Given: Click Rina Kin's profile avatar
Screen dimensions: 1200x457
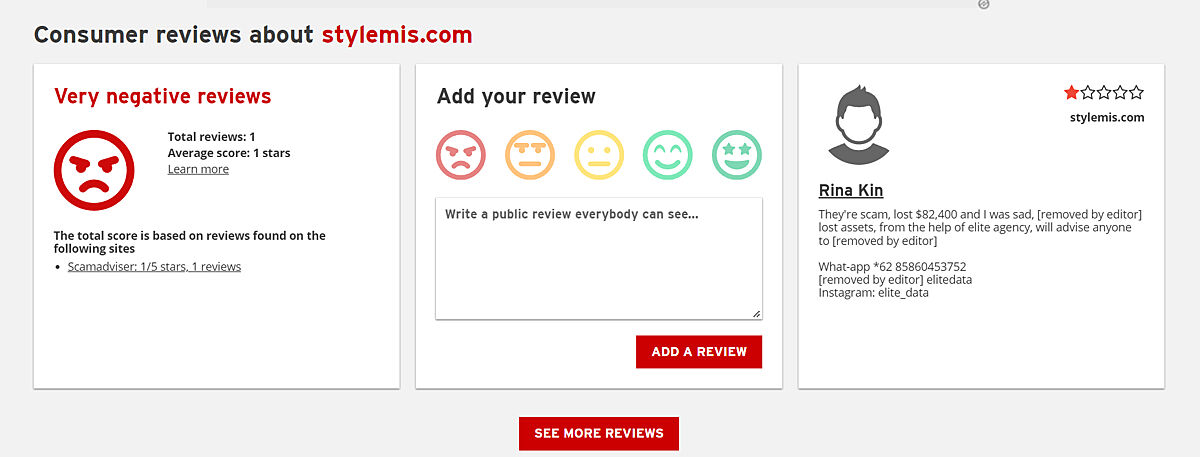Looking at the screenshot, I should click(859, 125).
